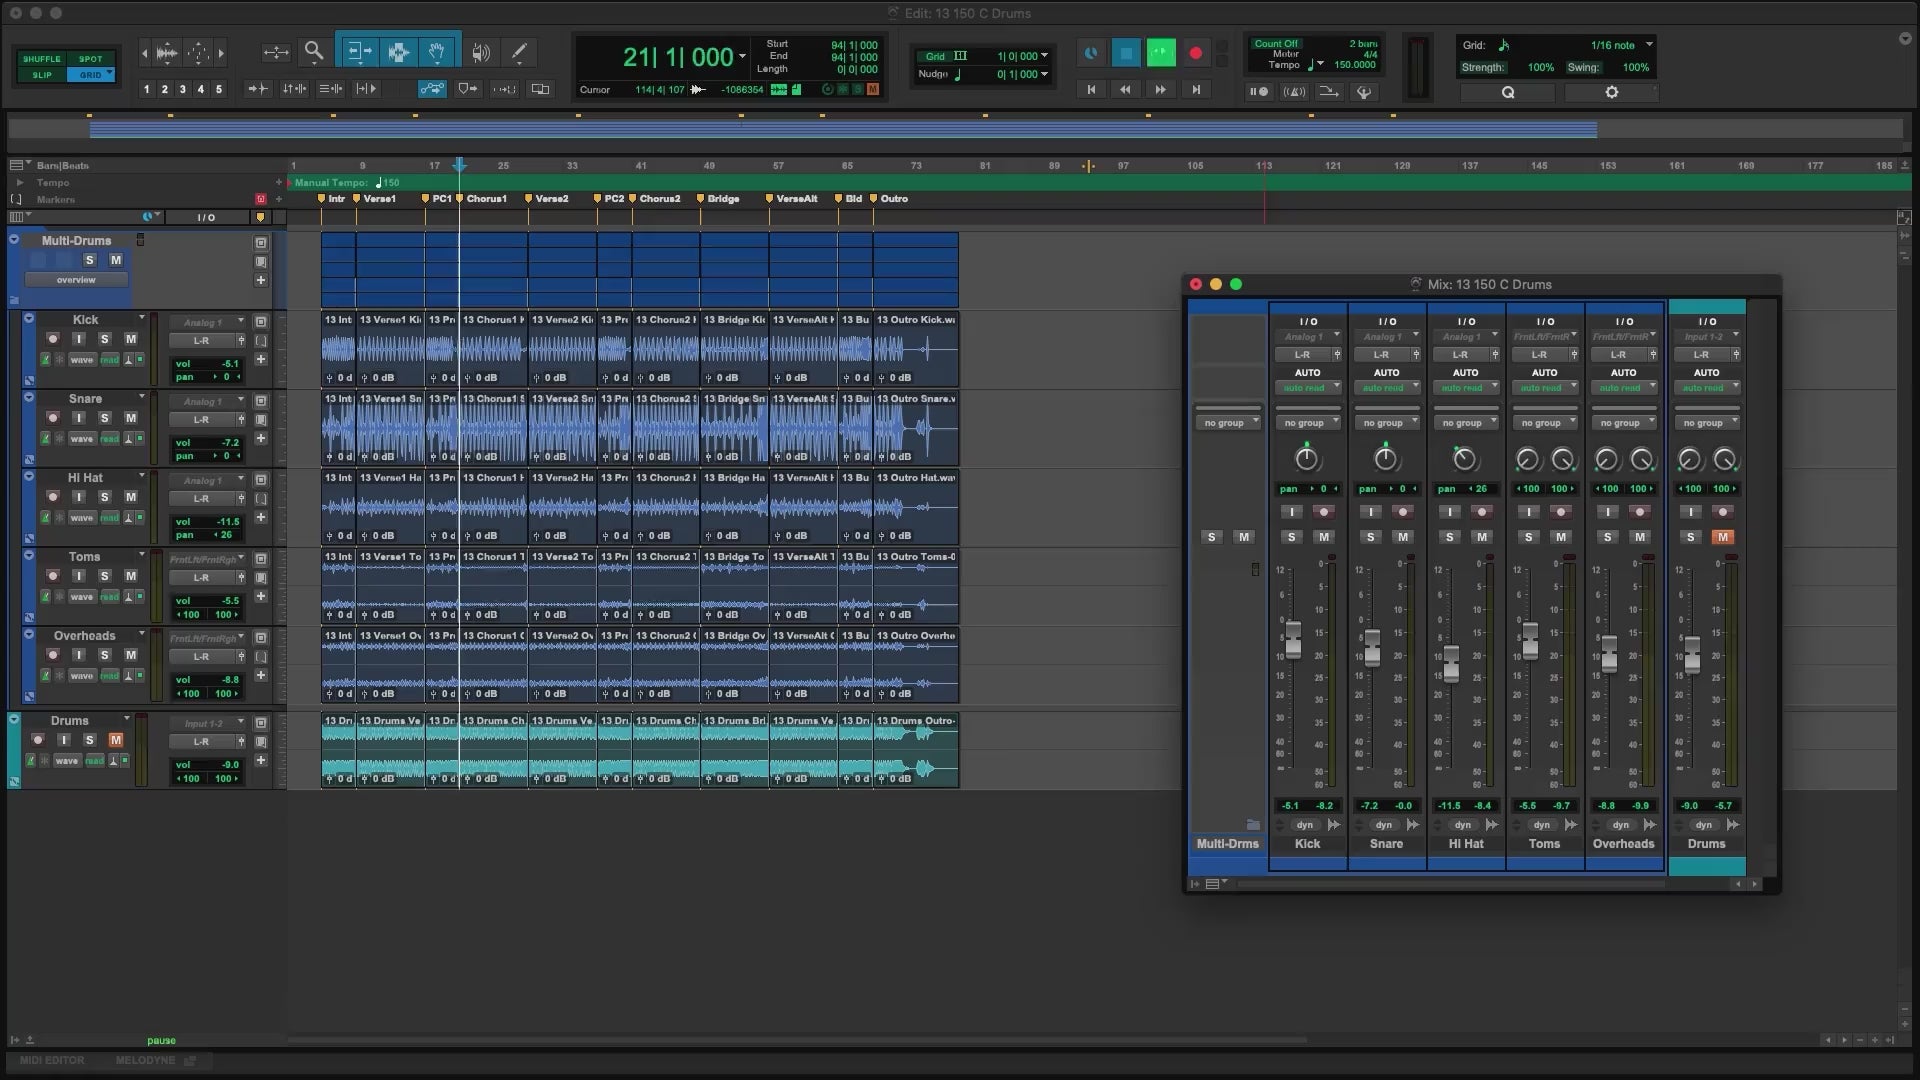
Task: Toggle the muted M on Drums mixer channel
Action: 1722,537
